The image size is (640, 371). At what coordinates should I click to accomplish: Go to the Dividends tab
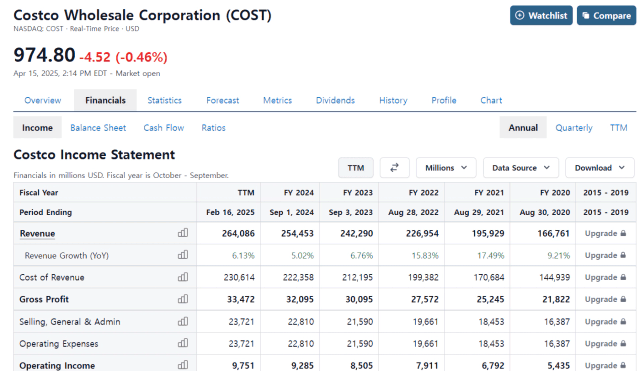click(335, 100)
